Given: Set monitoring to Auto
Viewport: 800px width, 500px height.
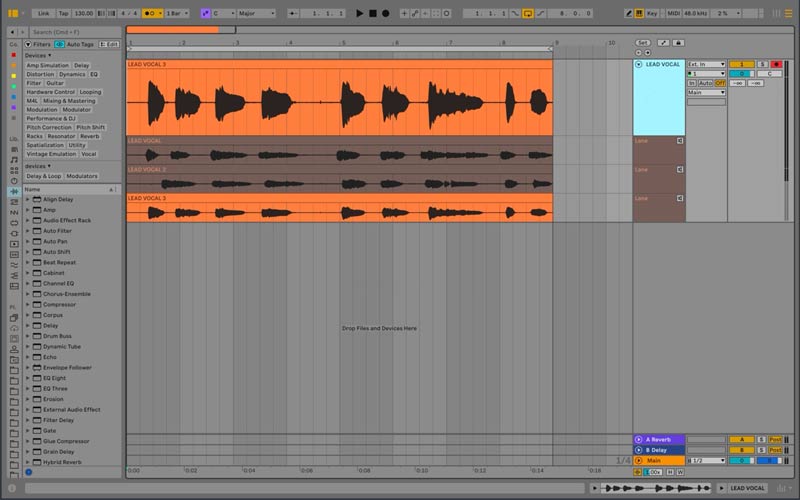Looking at the screenshot, I should click(706, 83).
